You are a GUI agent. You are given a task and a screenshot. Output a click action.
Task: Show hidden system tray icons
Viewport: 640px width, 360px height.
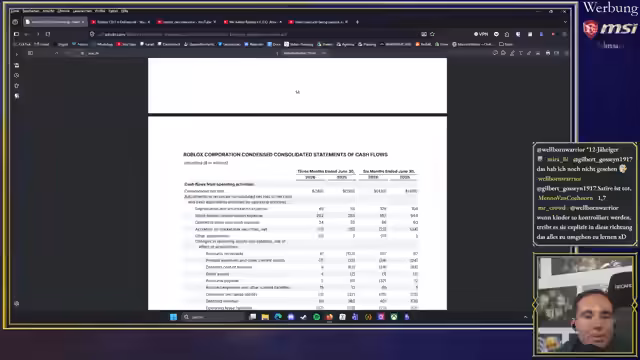526,317
